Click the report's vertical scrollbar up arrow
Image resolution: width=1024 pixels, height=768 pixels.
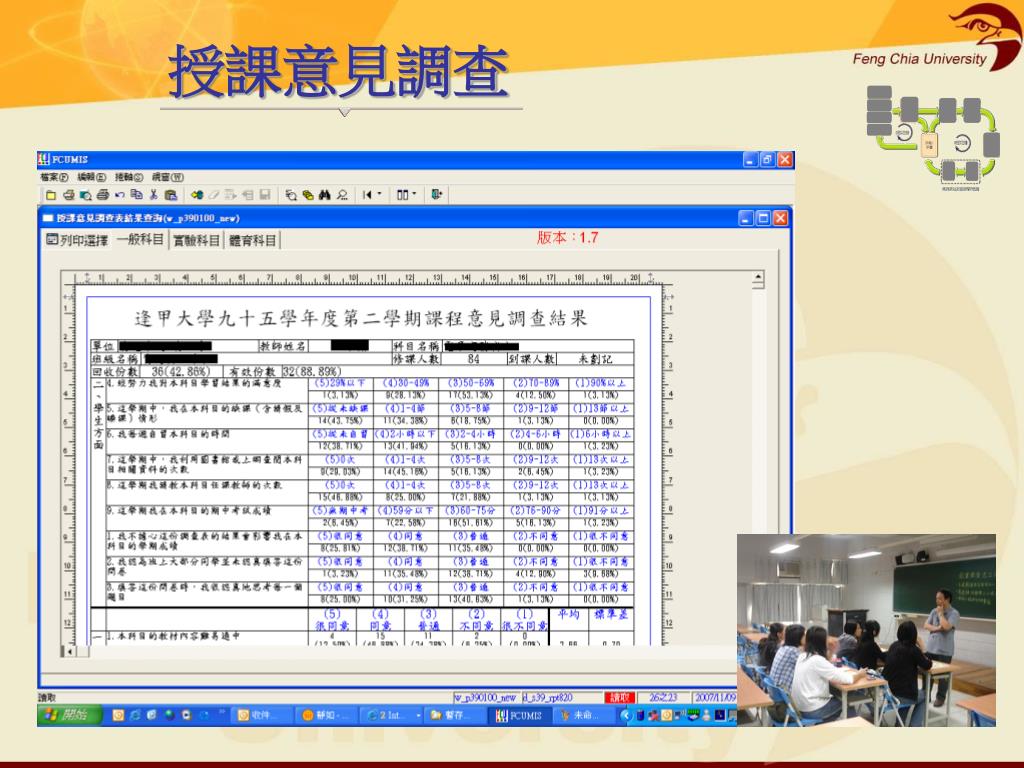[758, 278]
